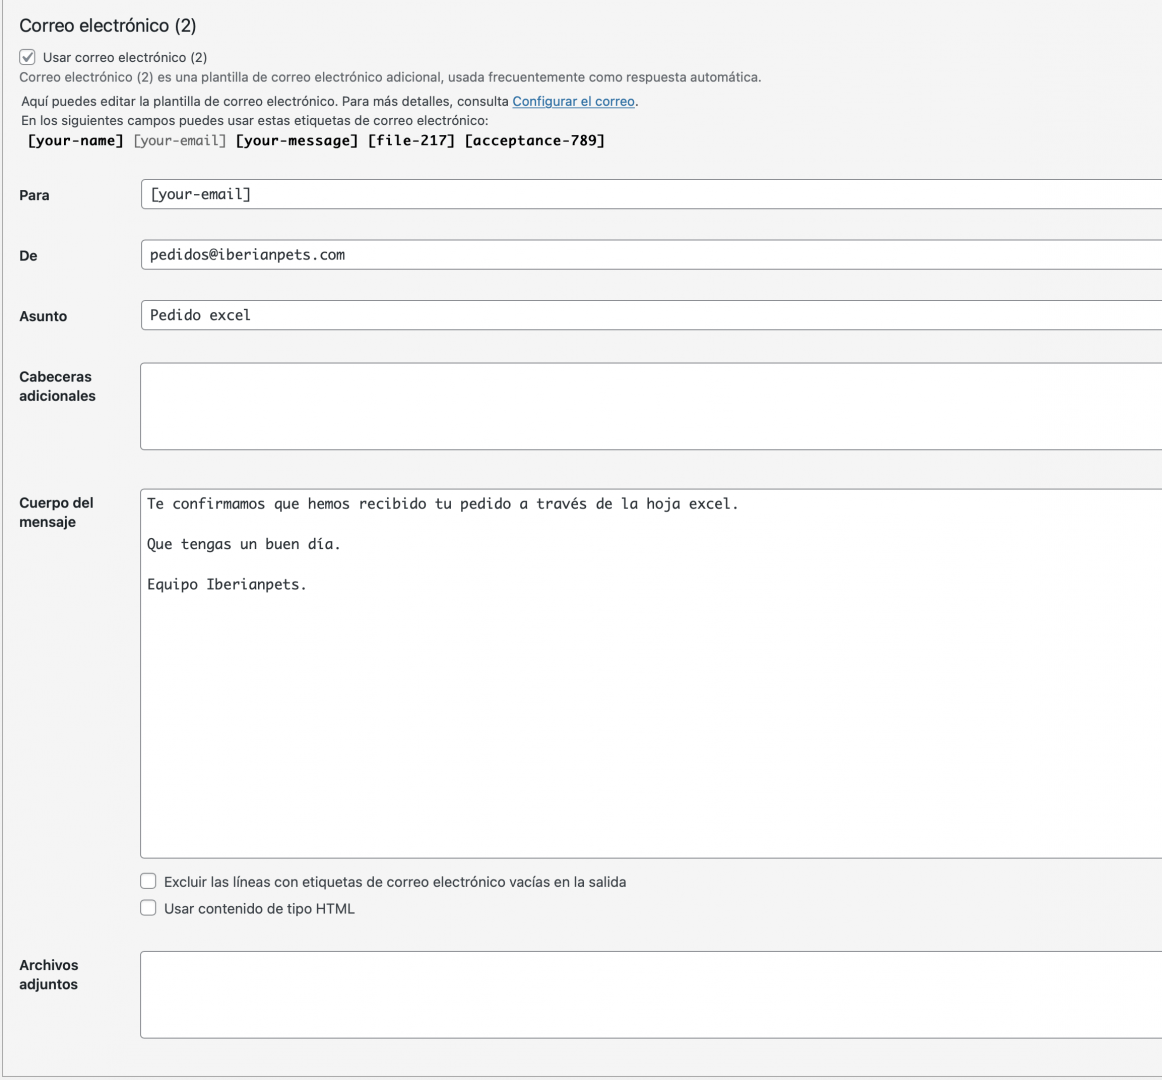Click the Para field label
The image size is (1162, 1080).
click(34, 195)
